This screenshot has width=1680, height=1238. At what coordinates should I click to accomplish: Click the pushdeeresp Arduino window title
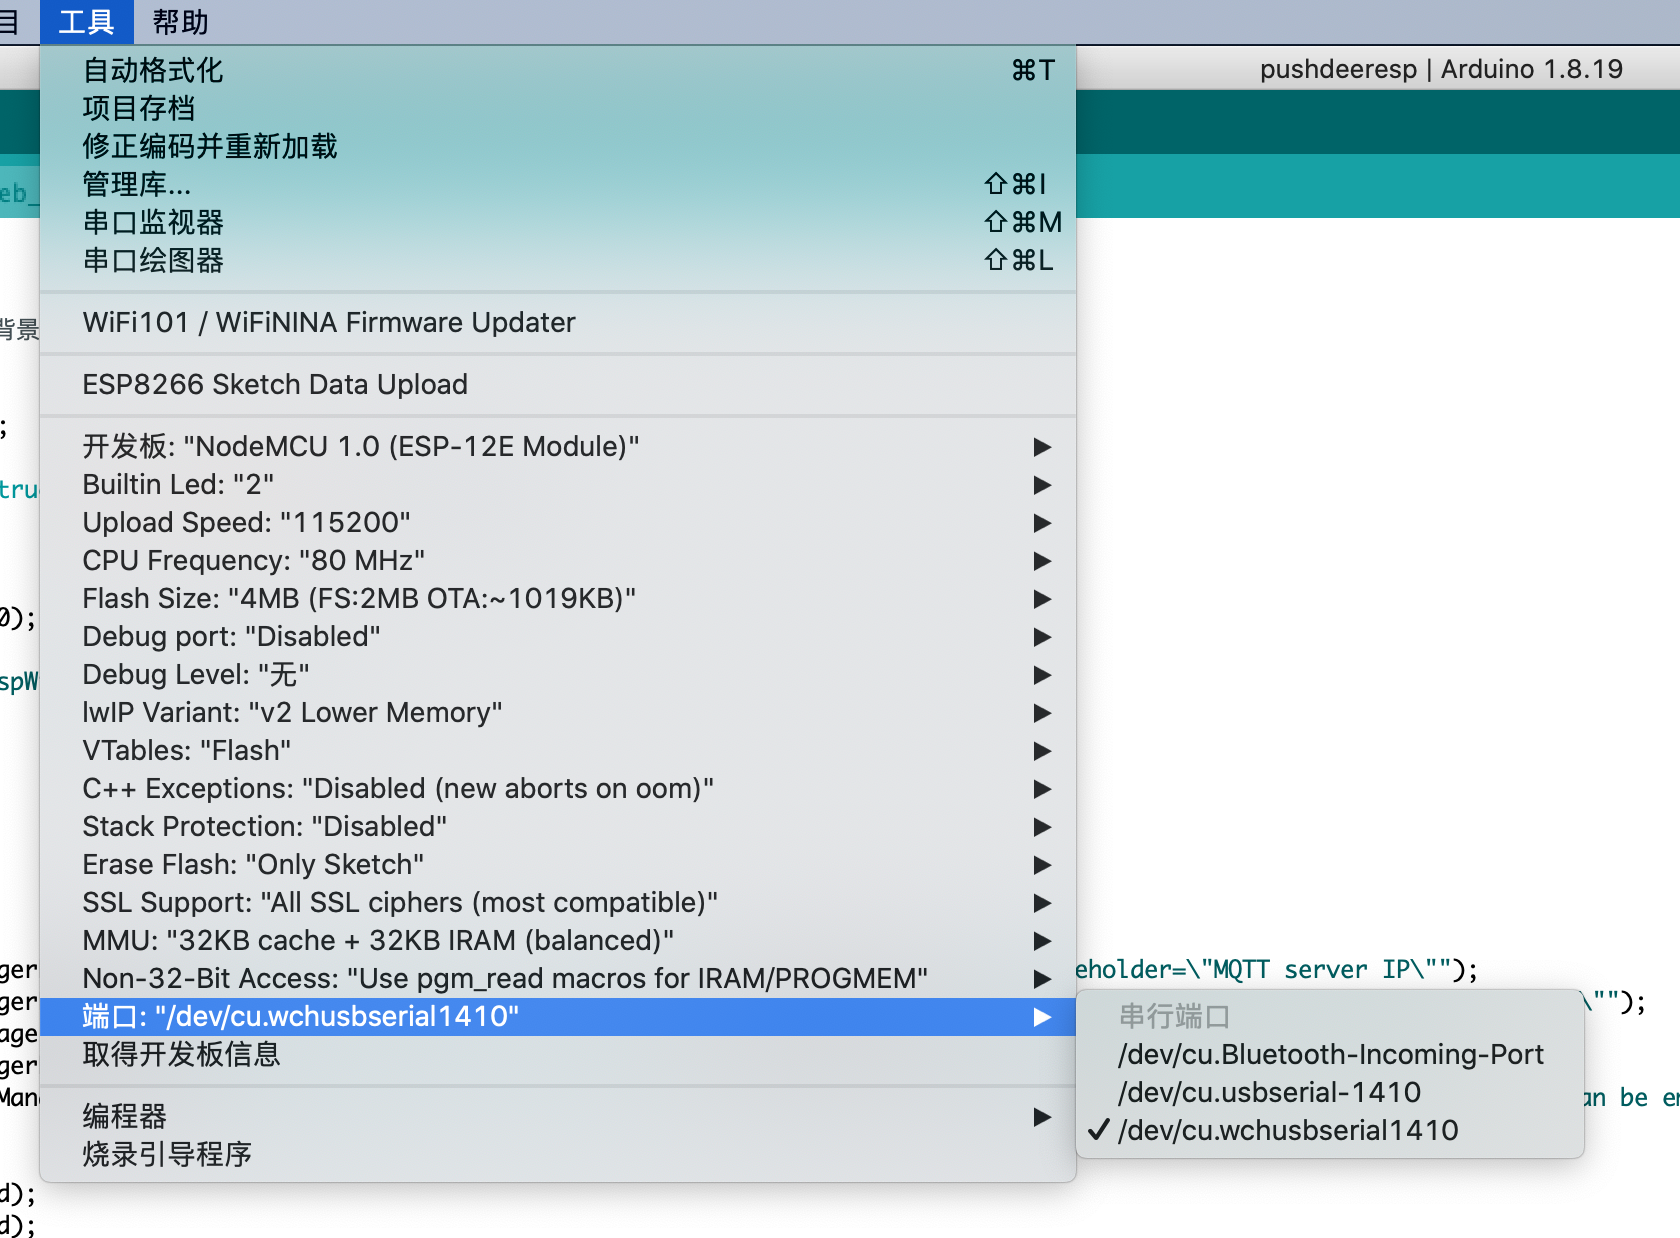pyautogui.click(x=1441, y=69)
